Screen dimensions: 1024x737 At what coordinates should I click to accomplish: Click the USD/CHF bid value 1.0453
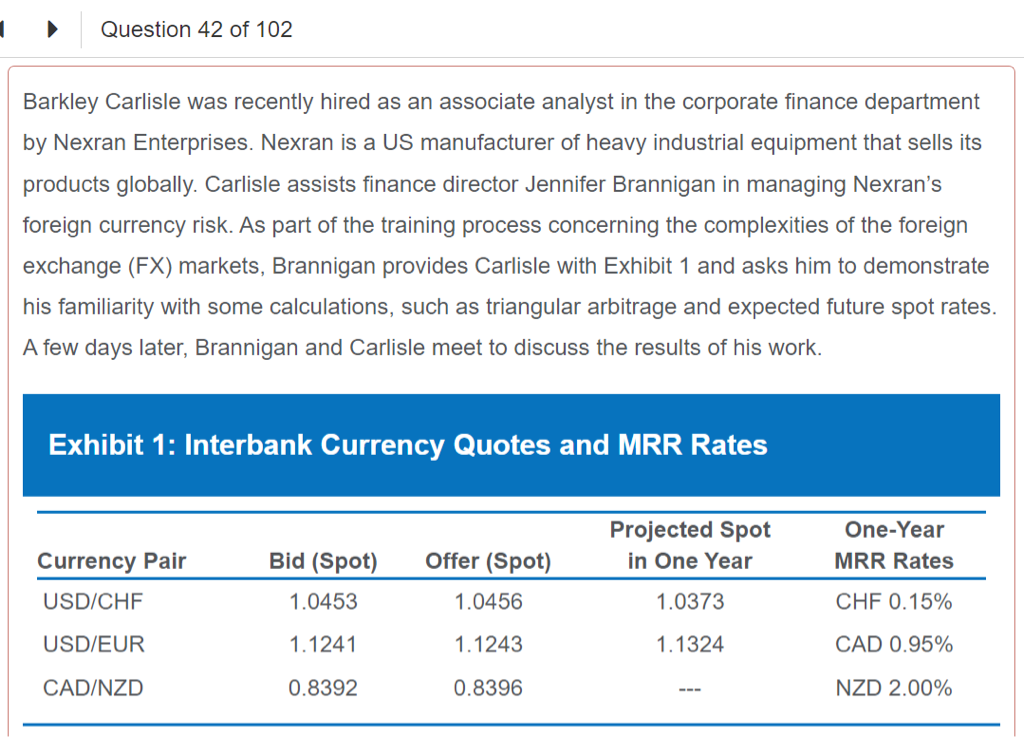[x=323, y=602]
